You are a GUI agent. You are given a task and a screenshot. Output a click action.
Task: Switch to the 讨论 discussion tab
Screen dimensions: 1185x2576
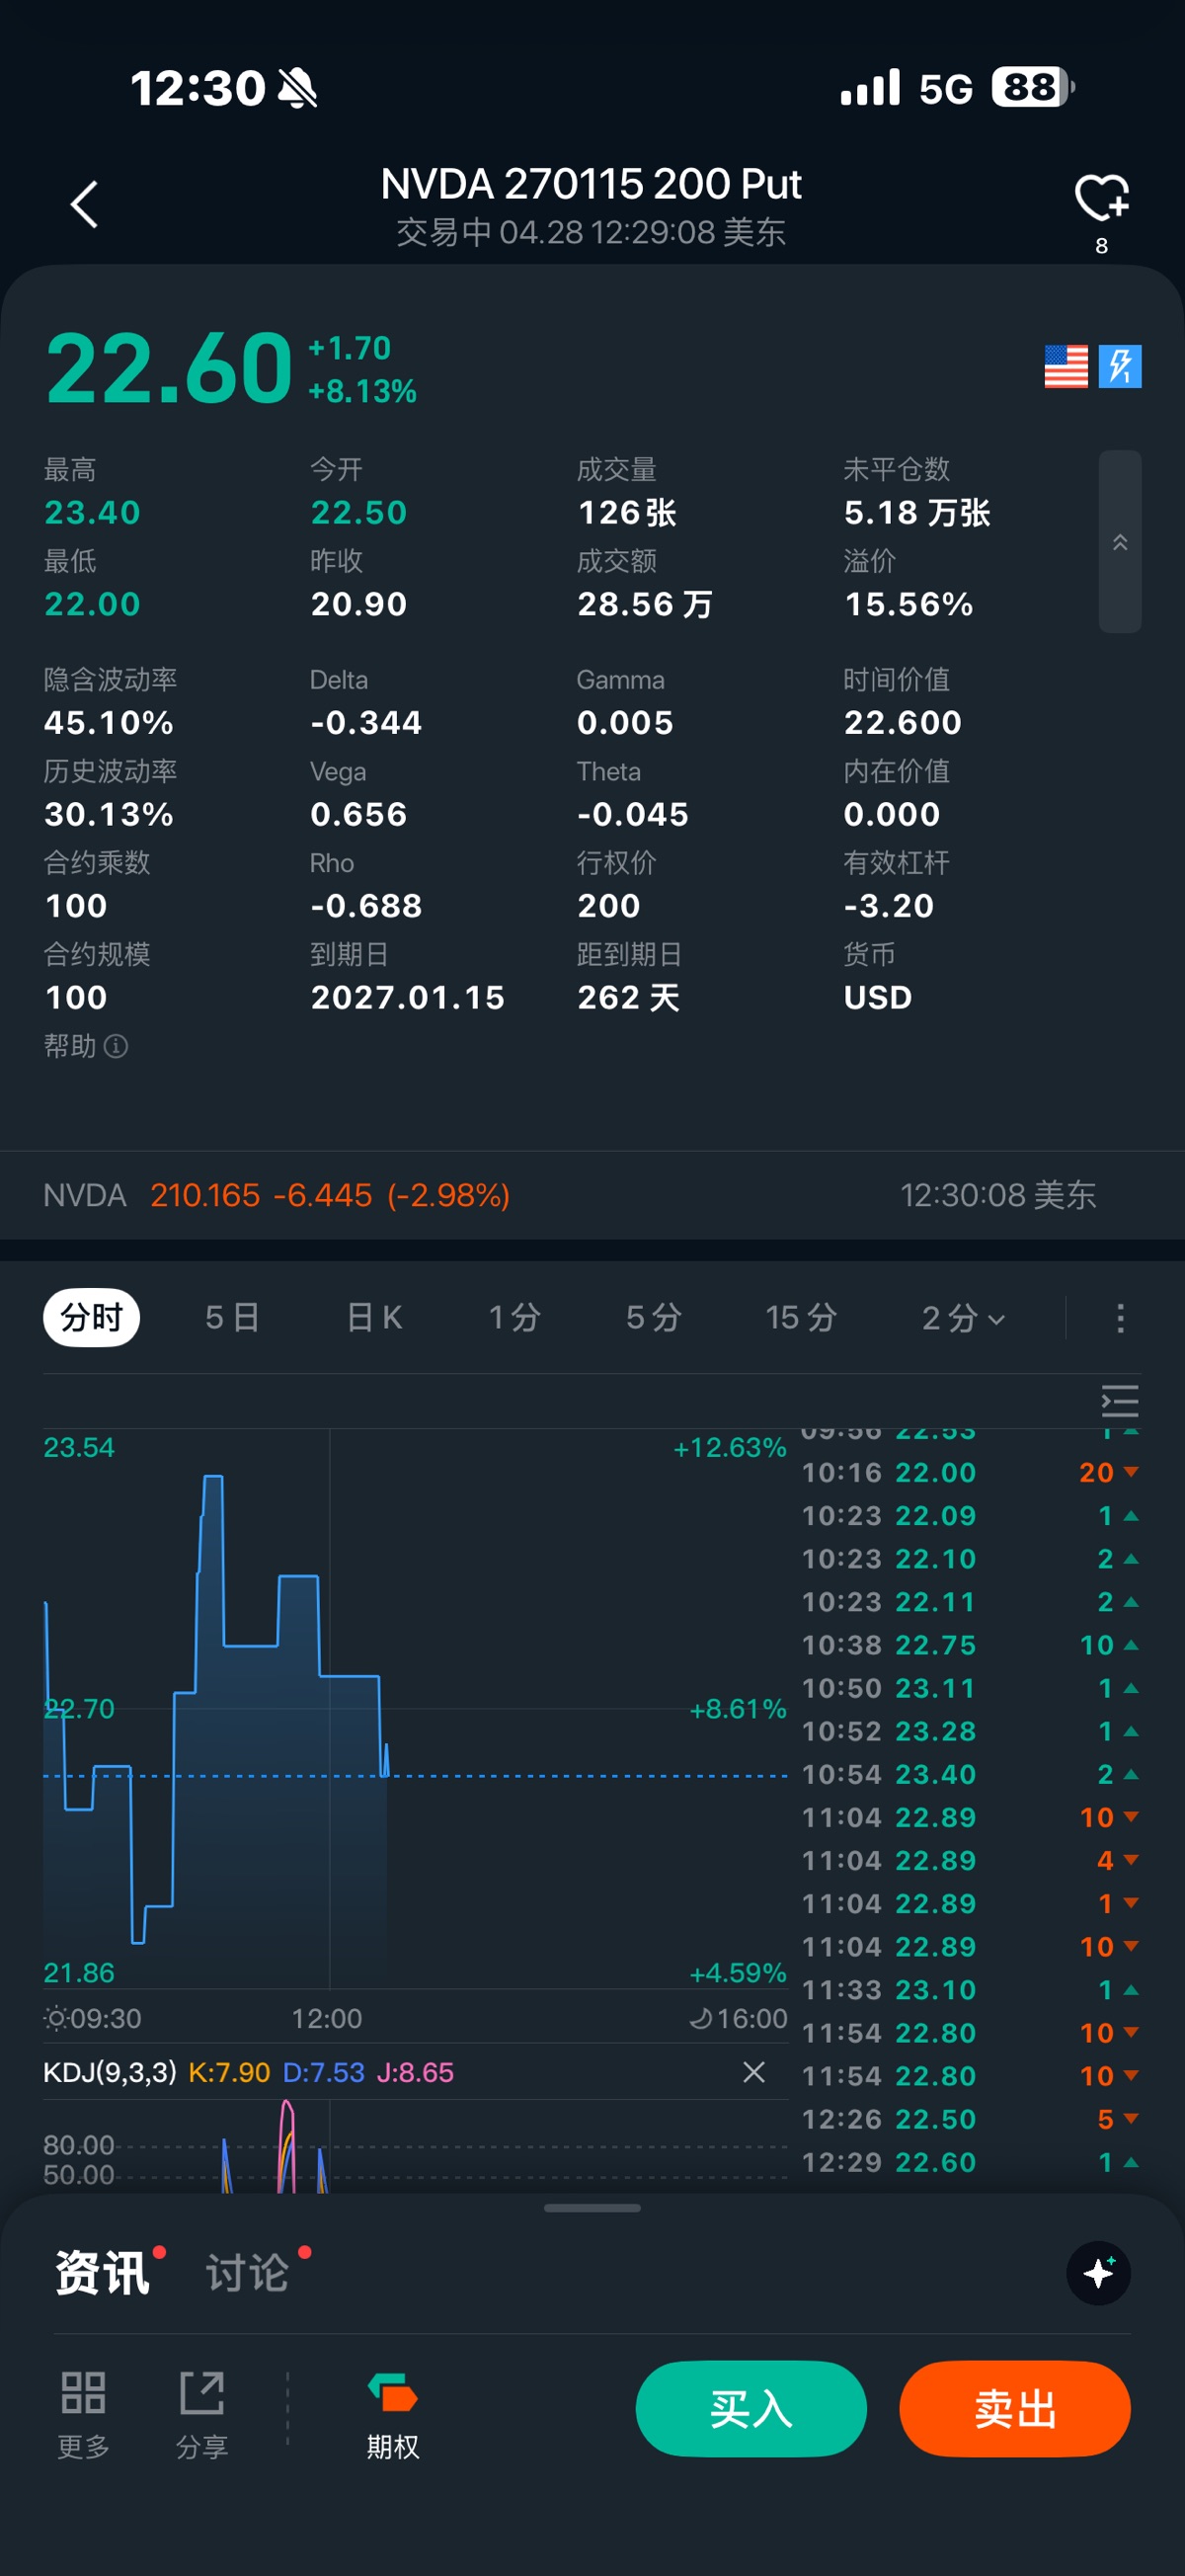247,2272
